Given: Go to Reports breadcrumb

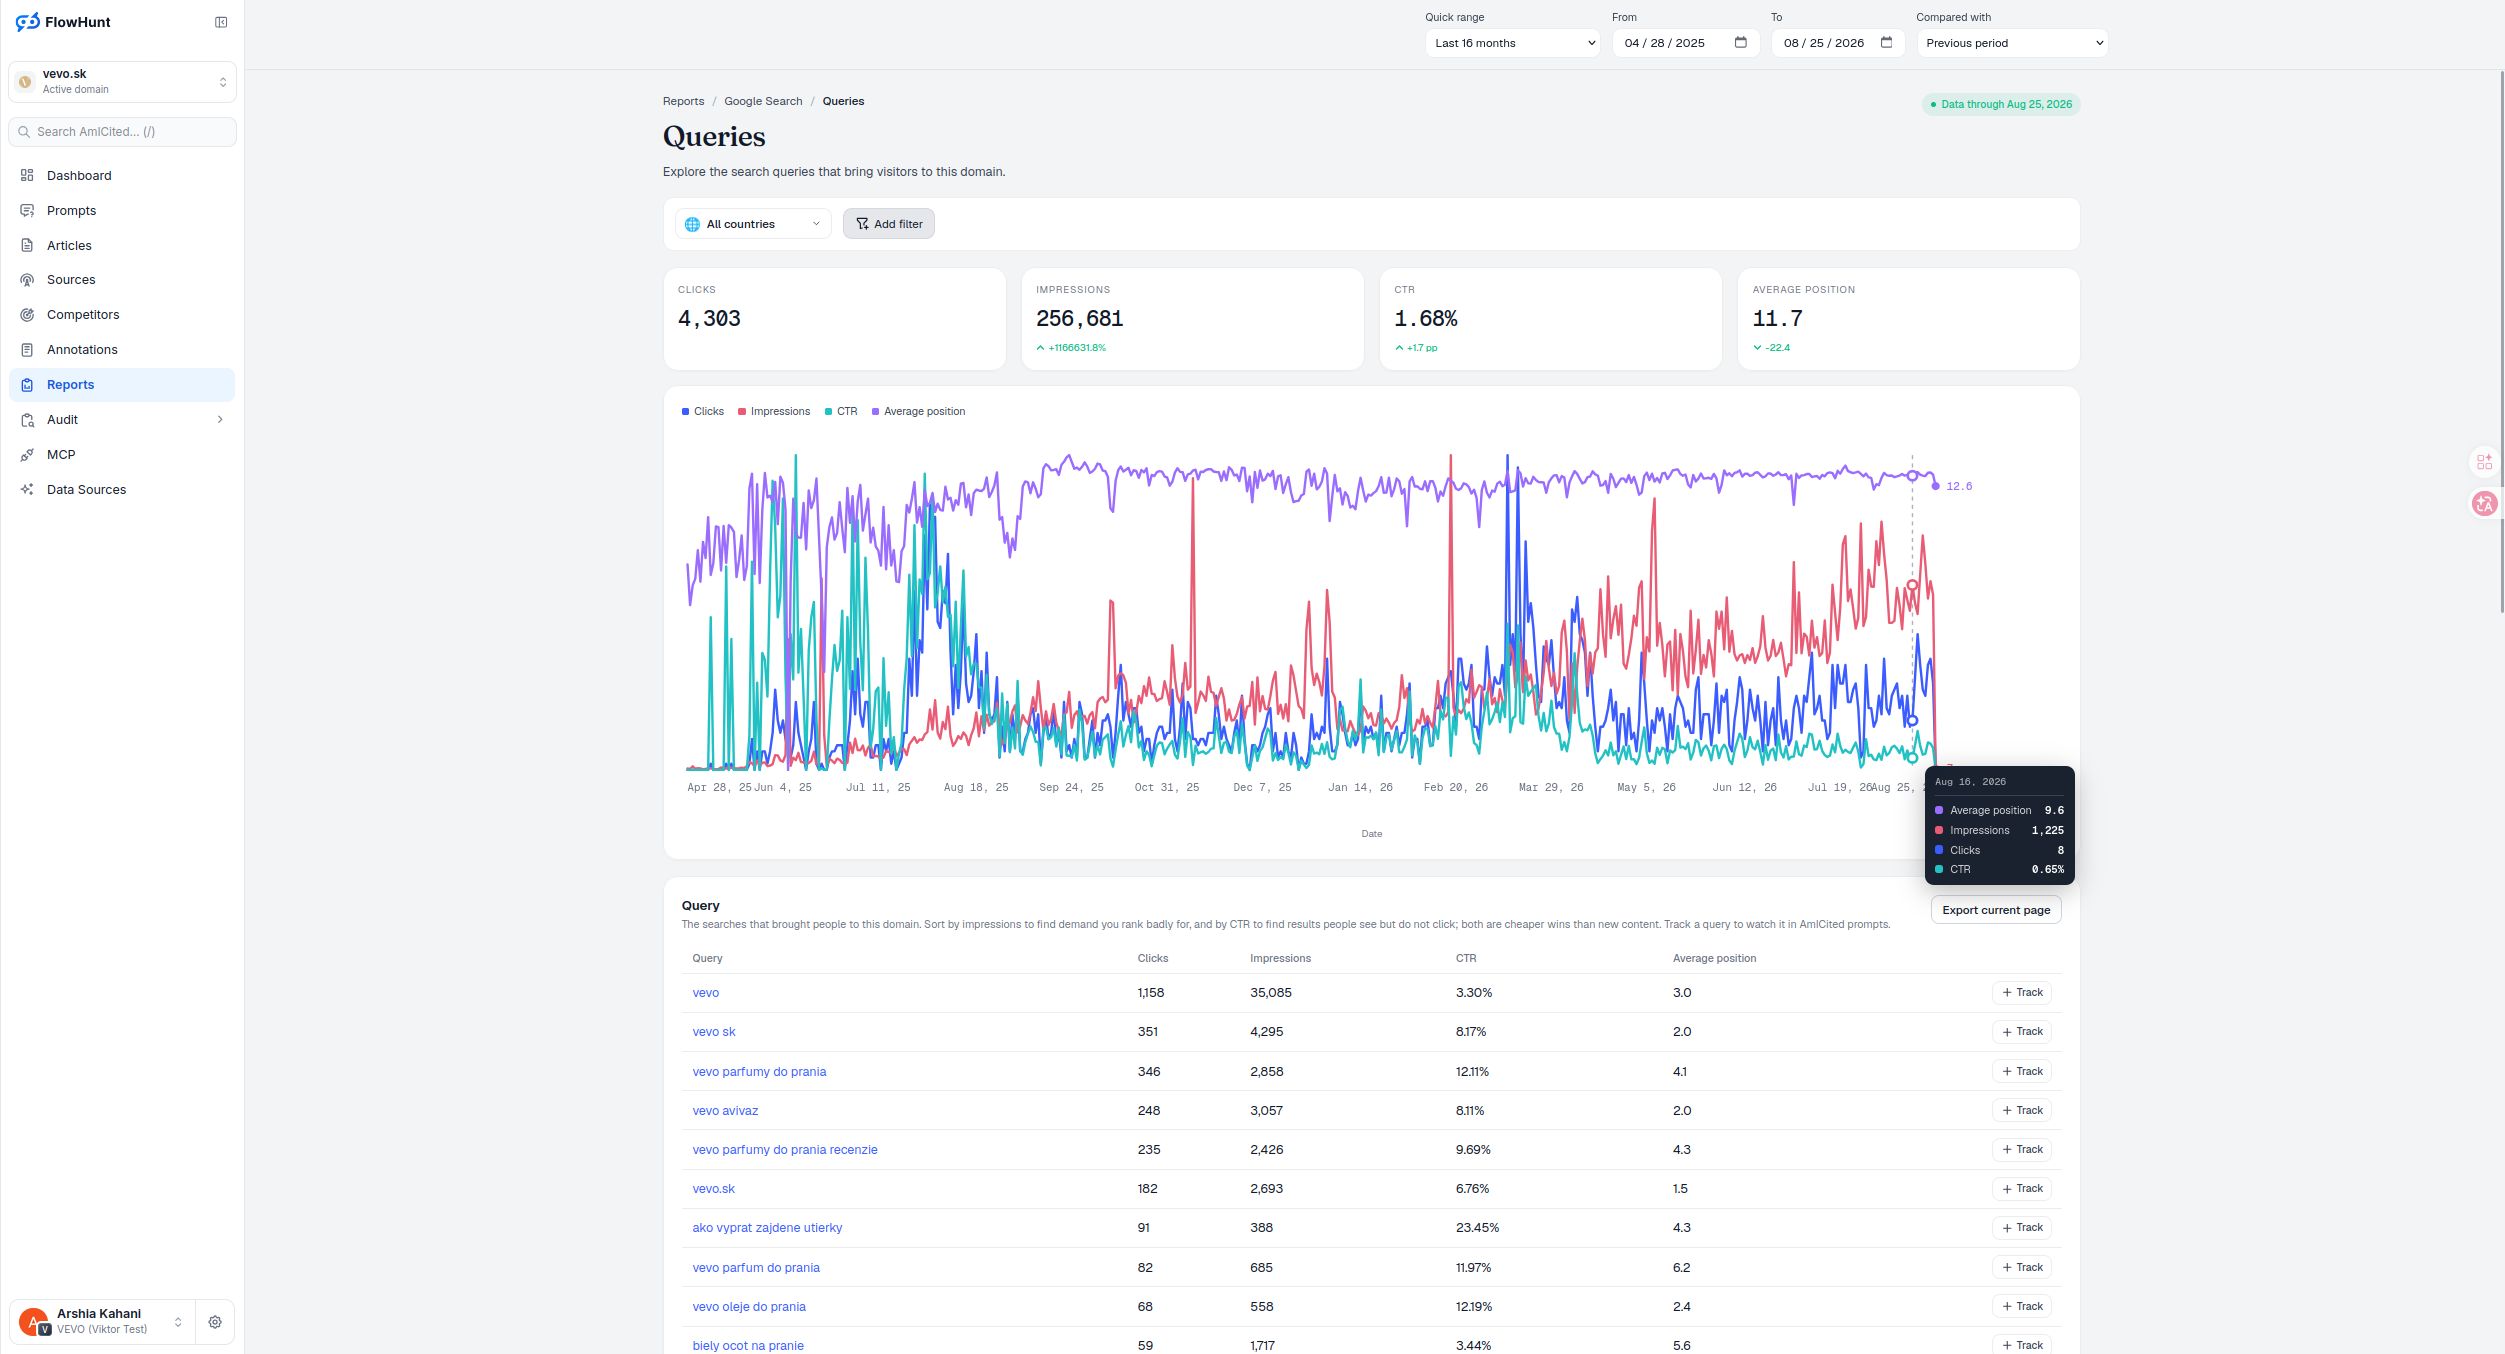Looking at the screenshot, I should tap(683, 101).
